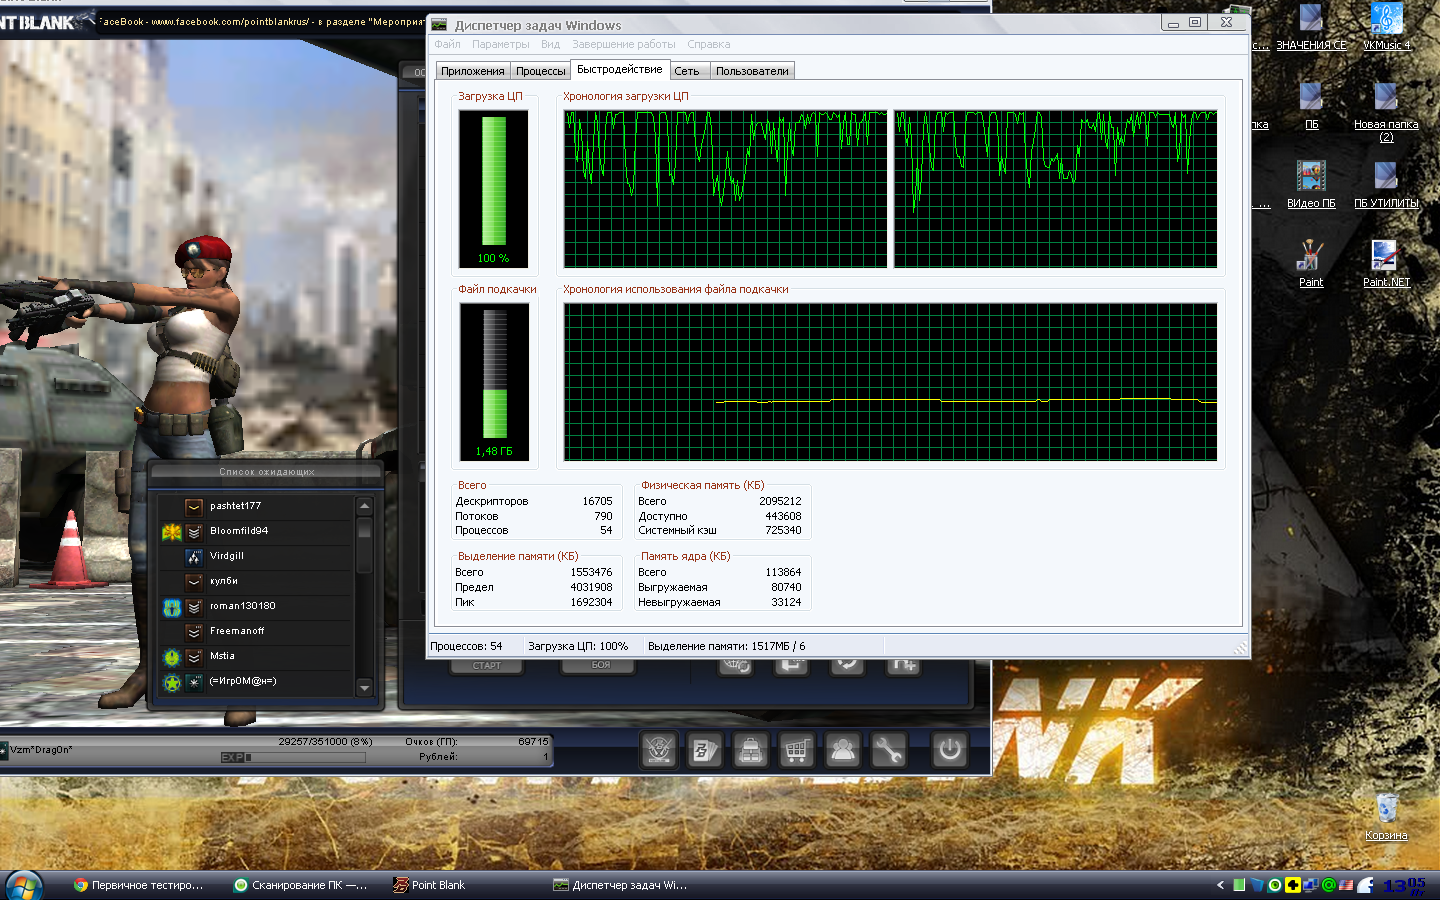Select the Быстродействие tab
1440x900 pixels.
tap(619, 69)
